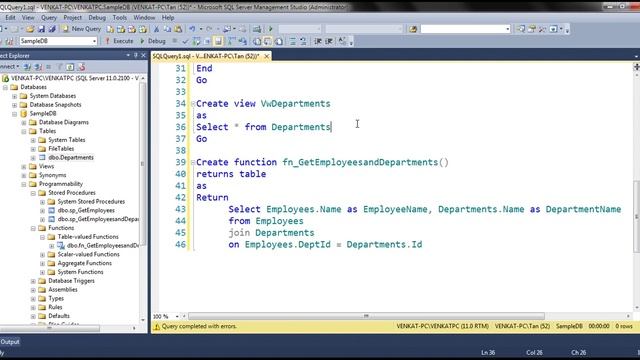Cut selection with the scissors icon
This screenshot has height=360, width=640.
point(156,29)
